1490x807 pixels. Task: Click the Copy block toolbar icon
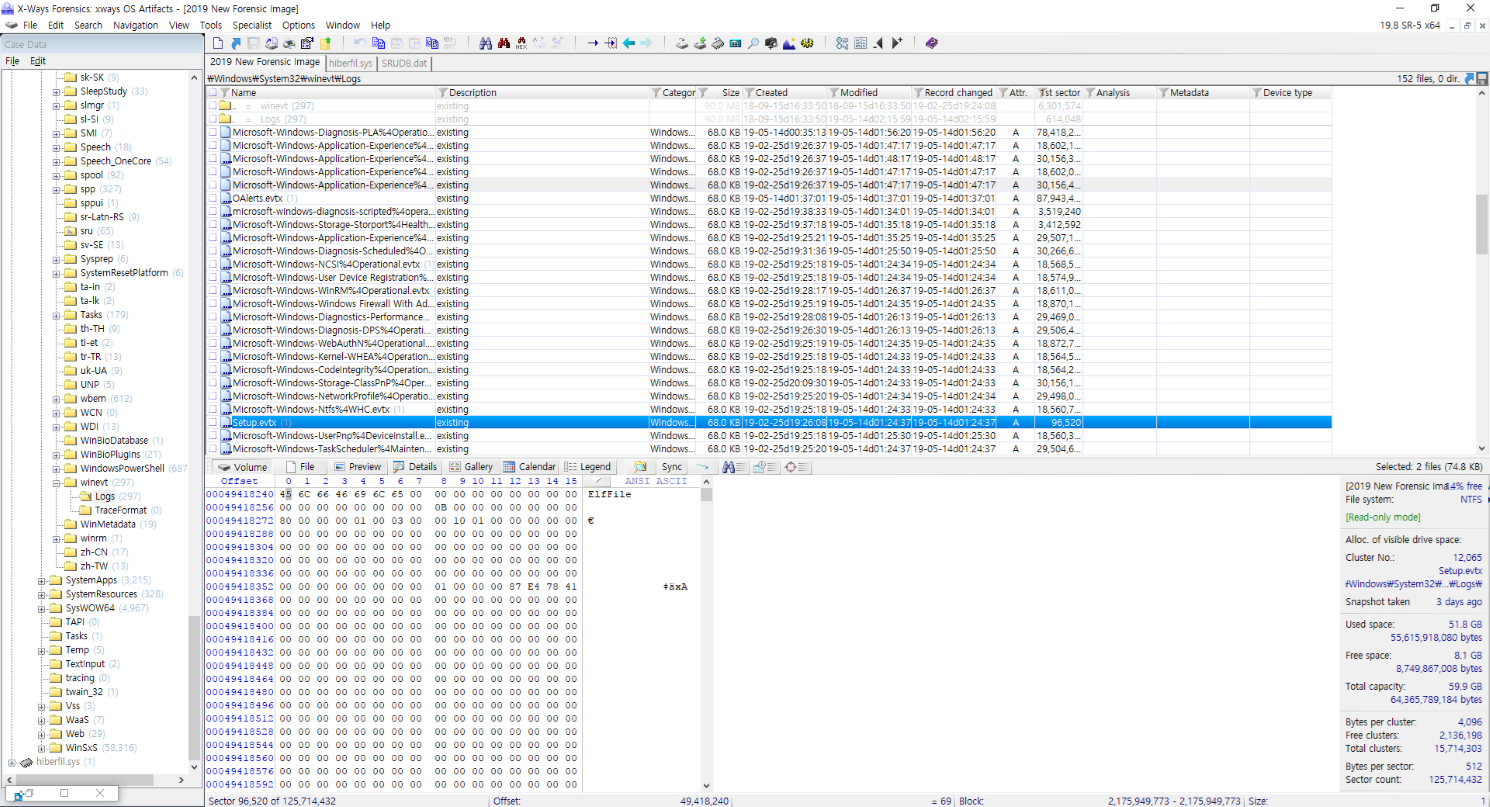coord(379,43)
